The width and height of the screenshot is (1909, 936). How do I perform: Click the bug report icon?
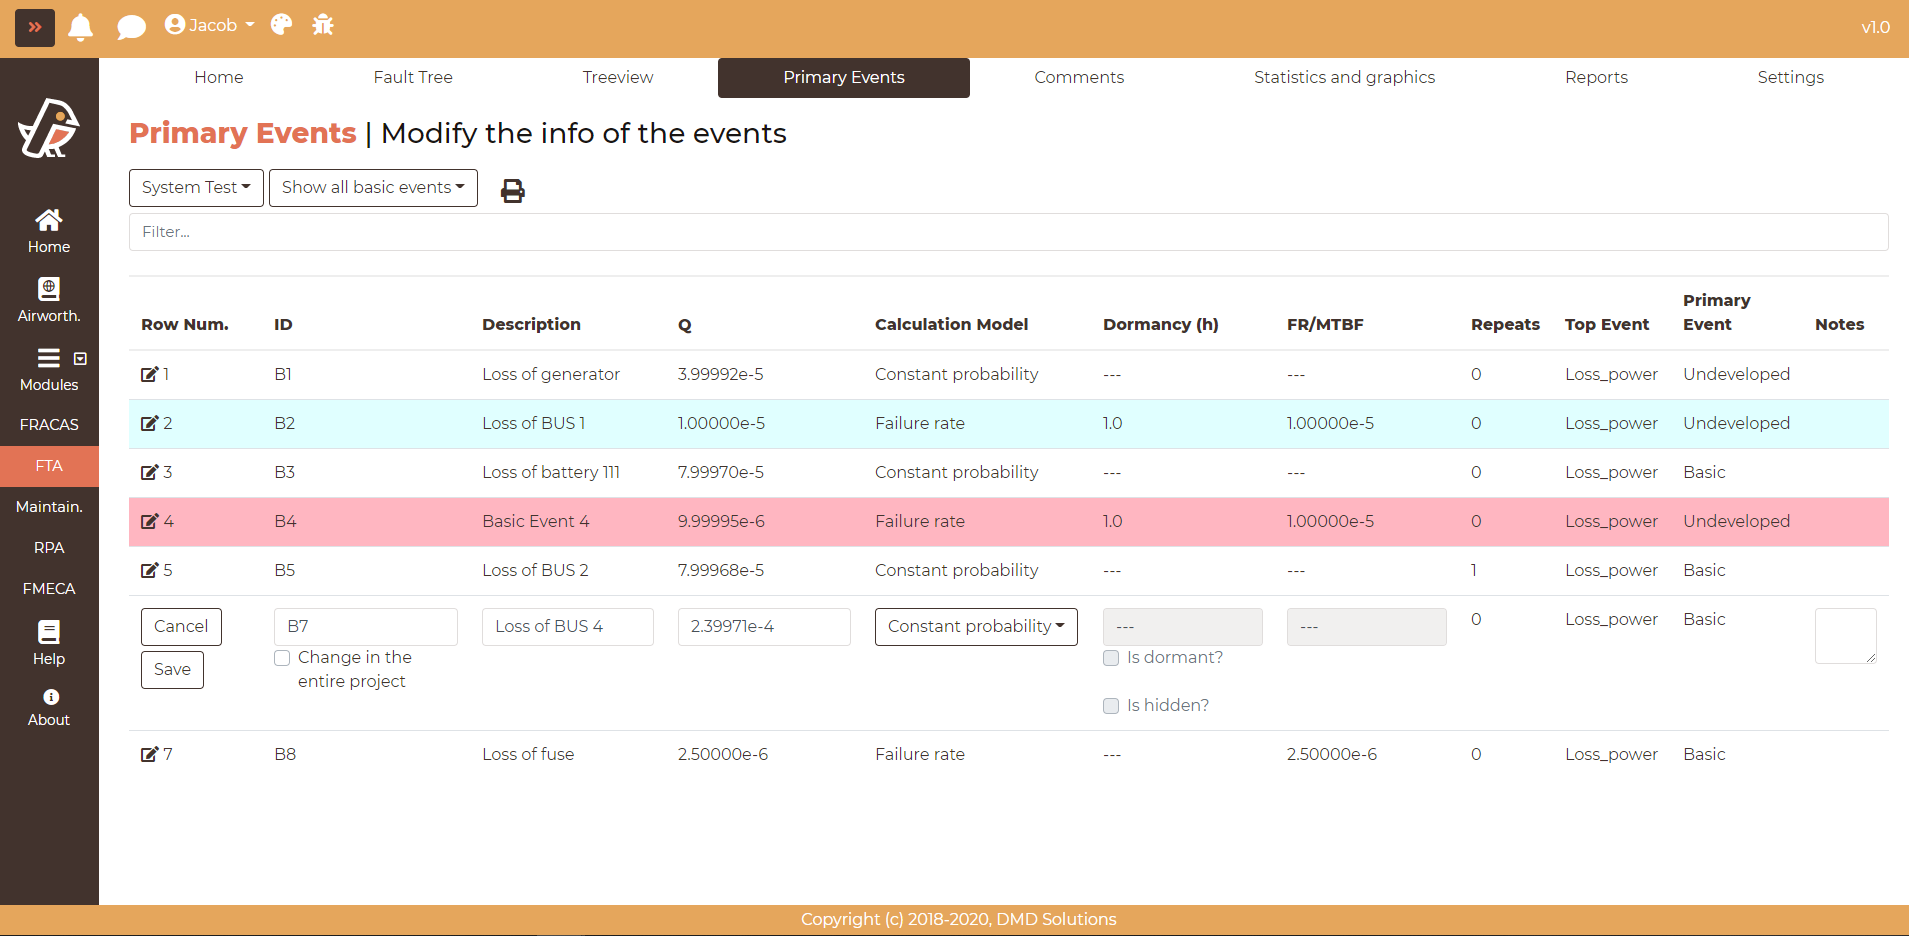(322, 25)
